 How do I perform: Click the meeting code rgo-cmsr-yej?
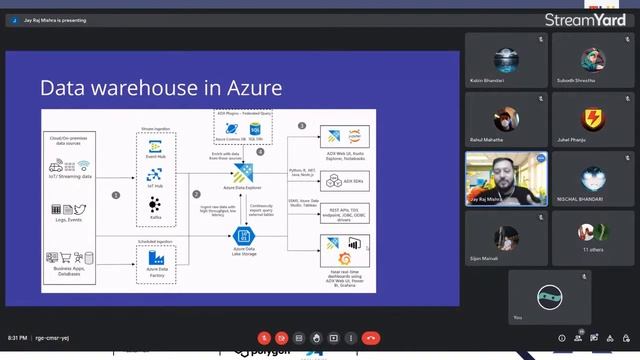tap(52, 338)
